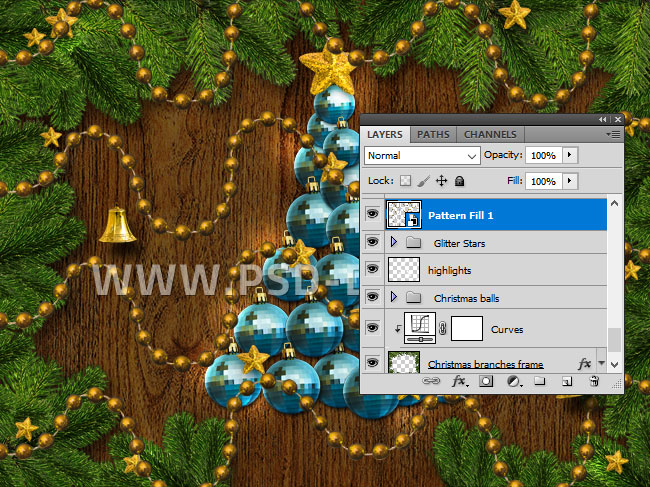Click the clipping arrow on Curves layer

(x=398, y=329)
